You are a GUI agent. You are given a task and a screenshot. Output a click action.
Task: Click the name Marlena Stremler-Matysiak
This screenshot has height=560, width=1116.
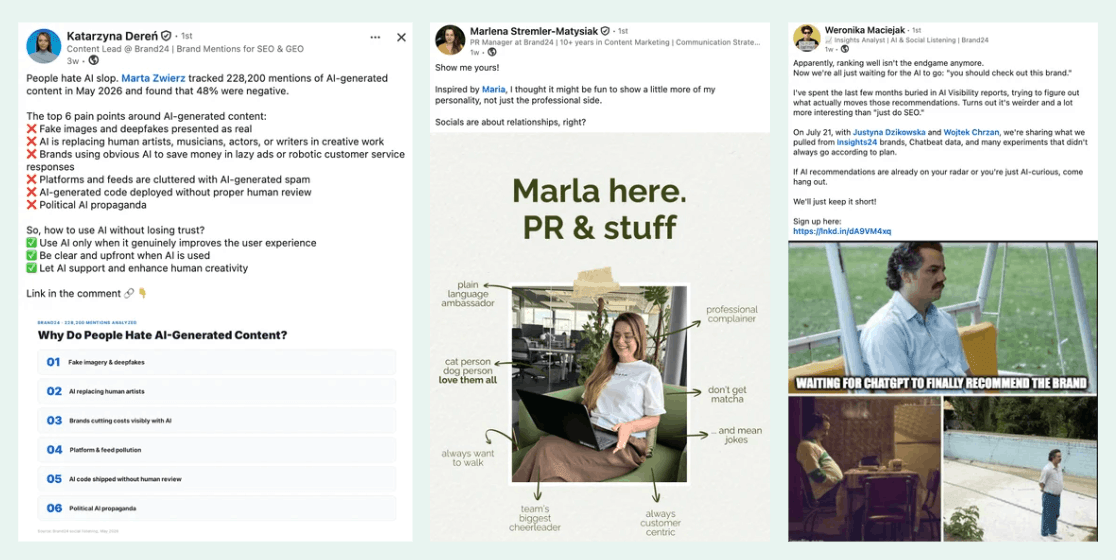[534, 31]
